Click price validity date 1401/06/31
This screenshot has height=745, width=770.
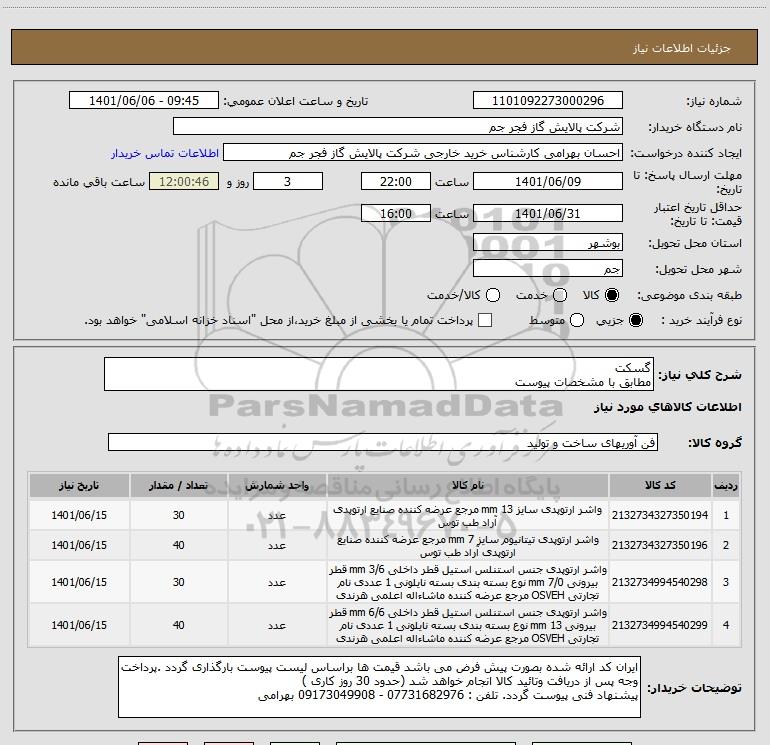tap(548, 214)
